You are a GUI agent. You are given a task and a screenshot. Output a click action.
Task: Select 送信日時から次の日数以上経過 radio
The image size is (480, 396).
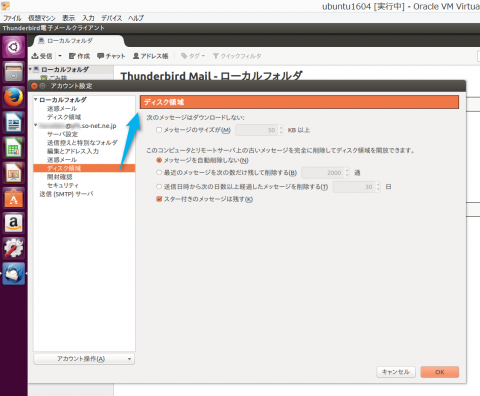(159, 187)
